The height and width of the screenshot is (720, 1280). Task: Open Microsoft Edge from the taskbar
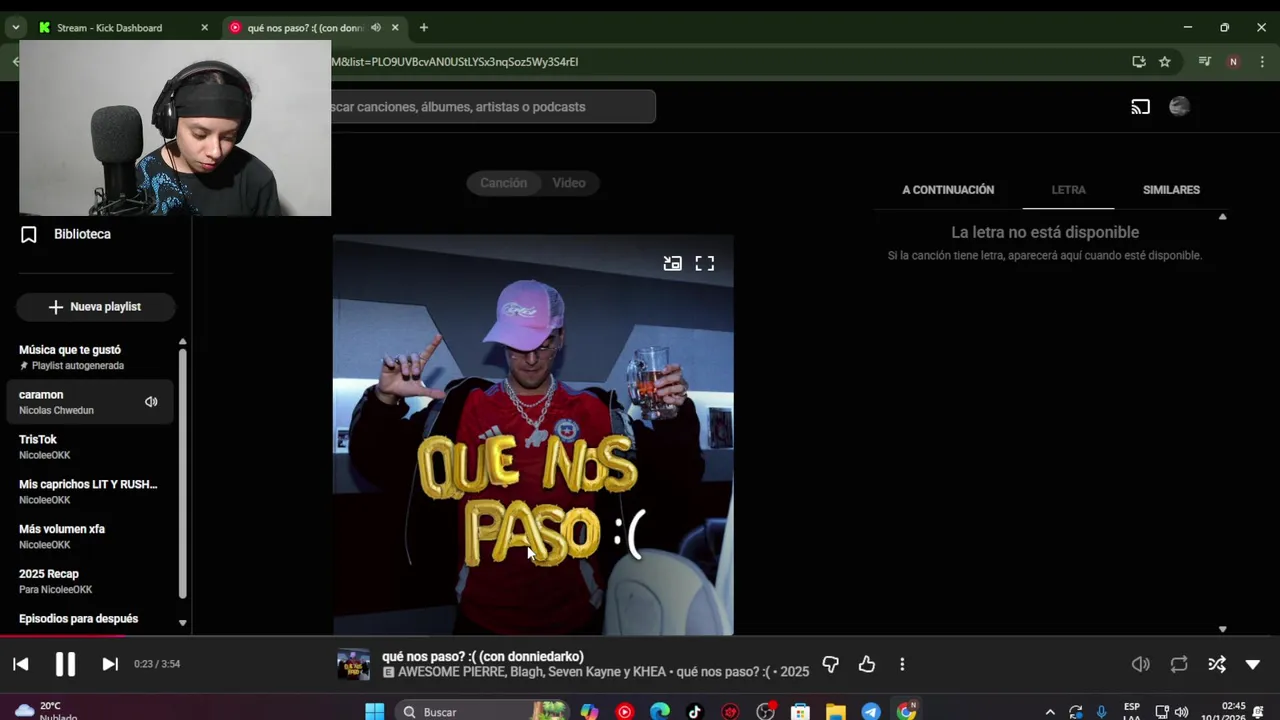(660, 712)
